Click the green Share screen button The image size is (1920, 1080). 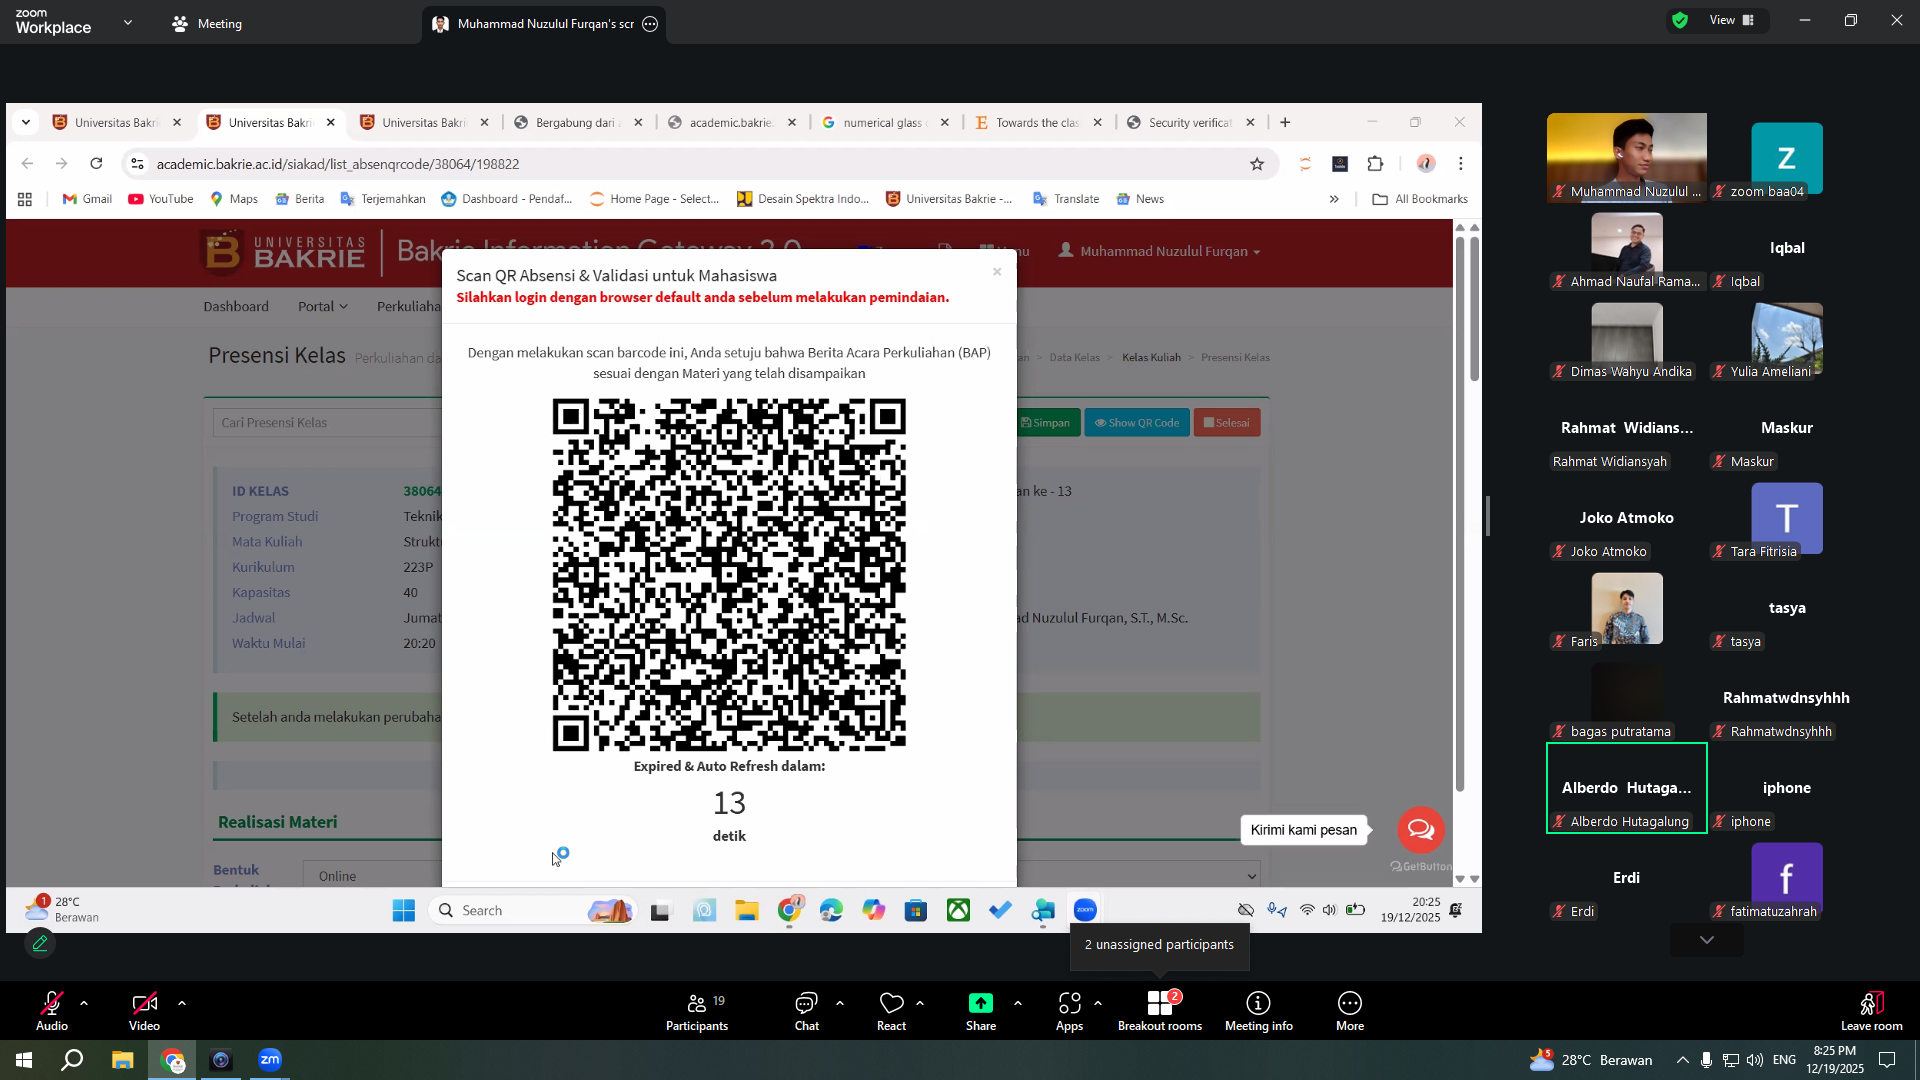pos(981,1010)
